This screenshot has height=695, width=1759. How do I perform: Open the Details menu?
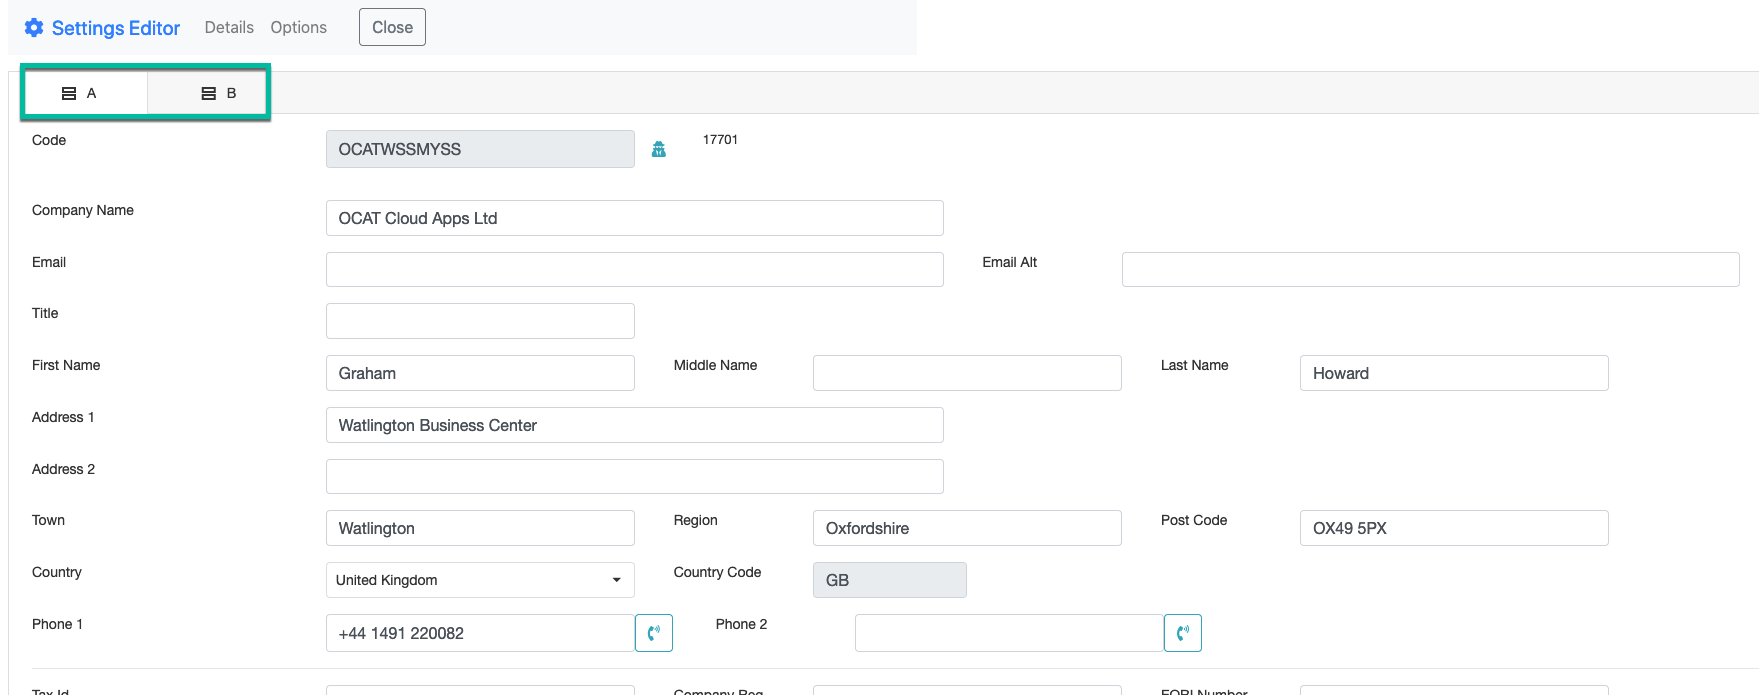(x=229, y=28)
